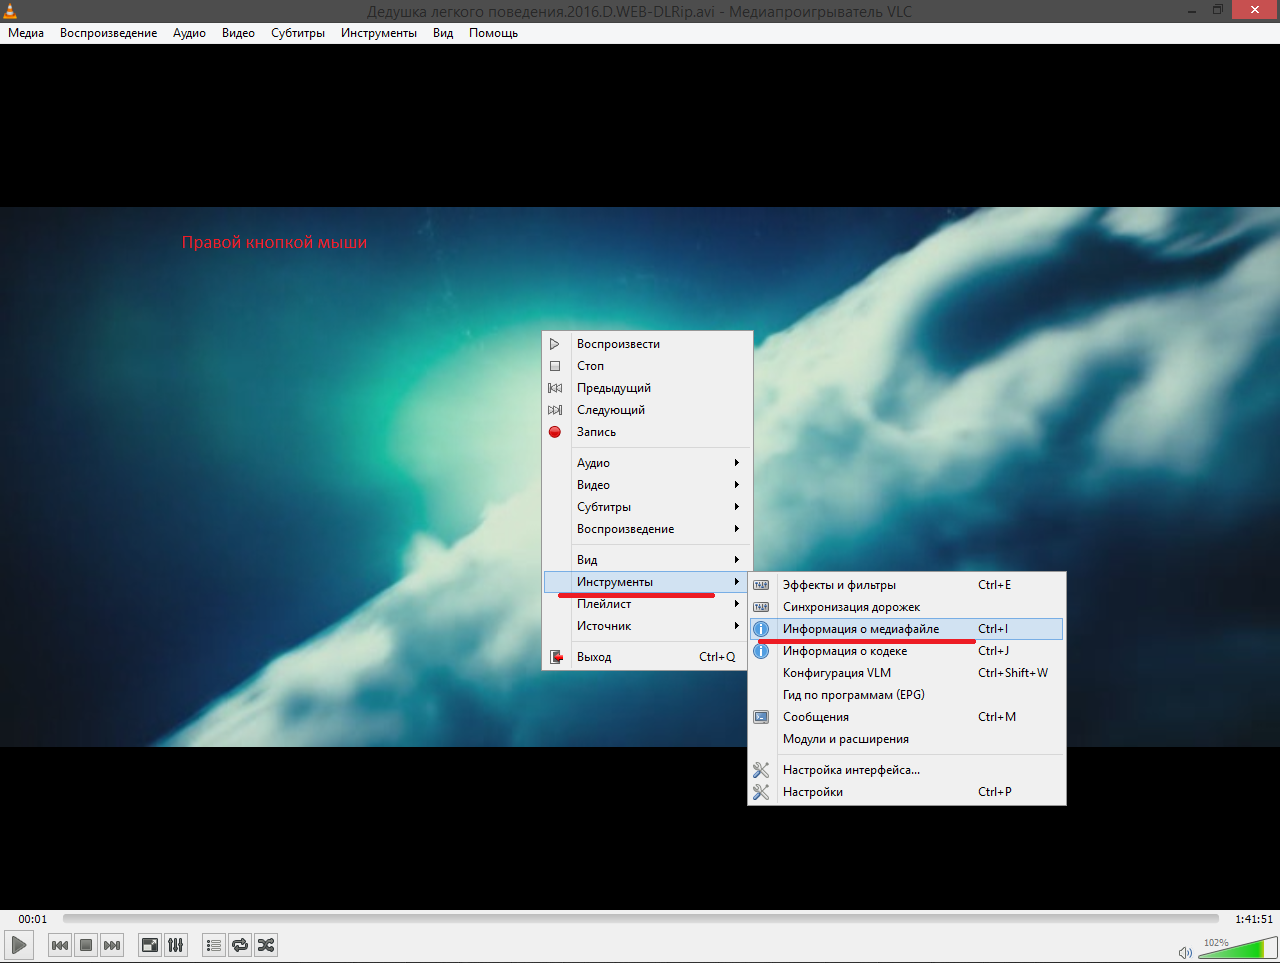Click the red Запись record item
Image resolution: width=1280 pixels, height=963 pixels.
596,432
